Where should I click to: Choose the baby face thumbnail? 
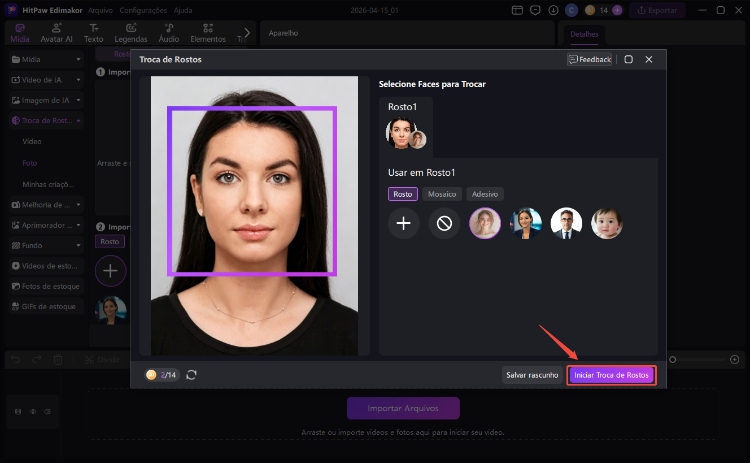coord(606,223)
